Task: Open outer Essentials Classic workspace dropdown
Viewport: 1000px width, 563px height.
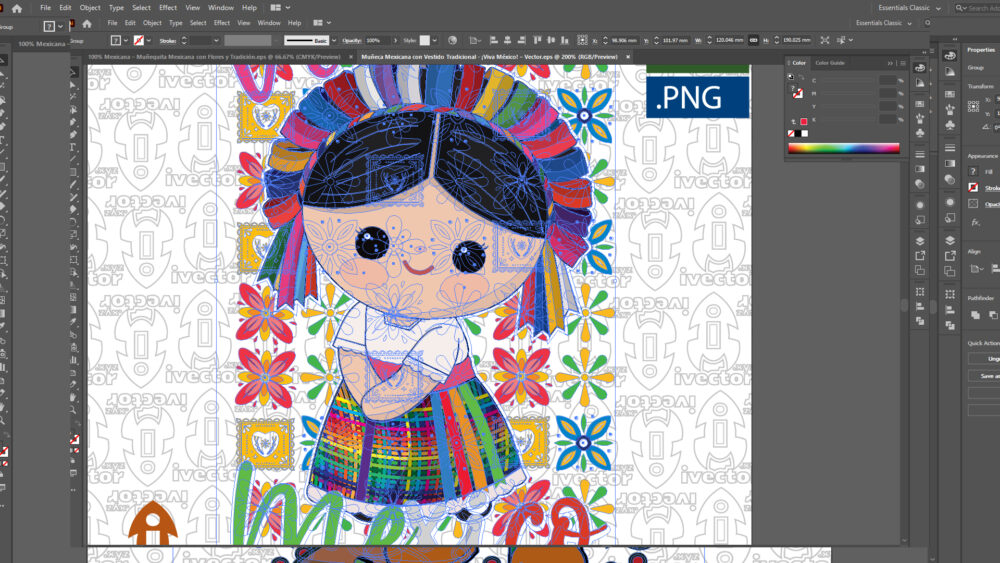Action: [909, 8]
